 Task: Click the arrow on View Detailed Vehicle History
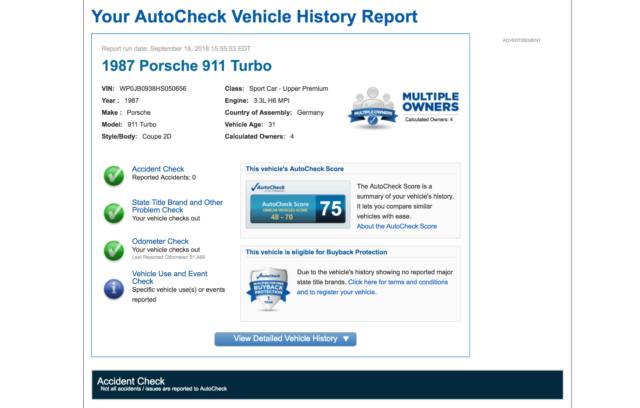coord(346,339)
